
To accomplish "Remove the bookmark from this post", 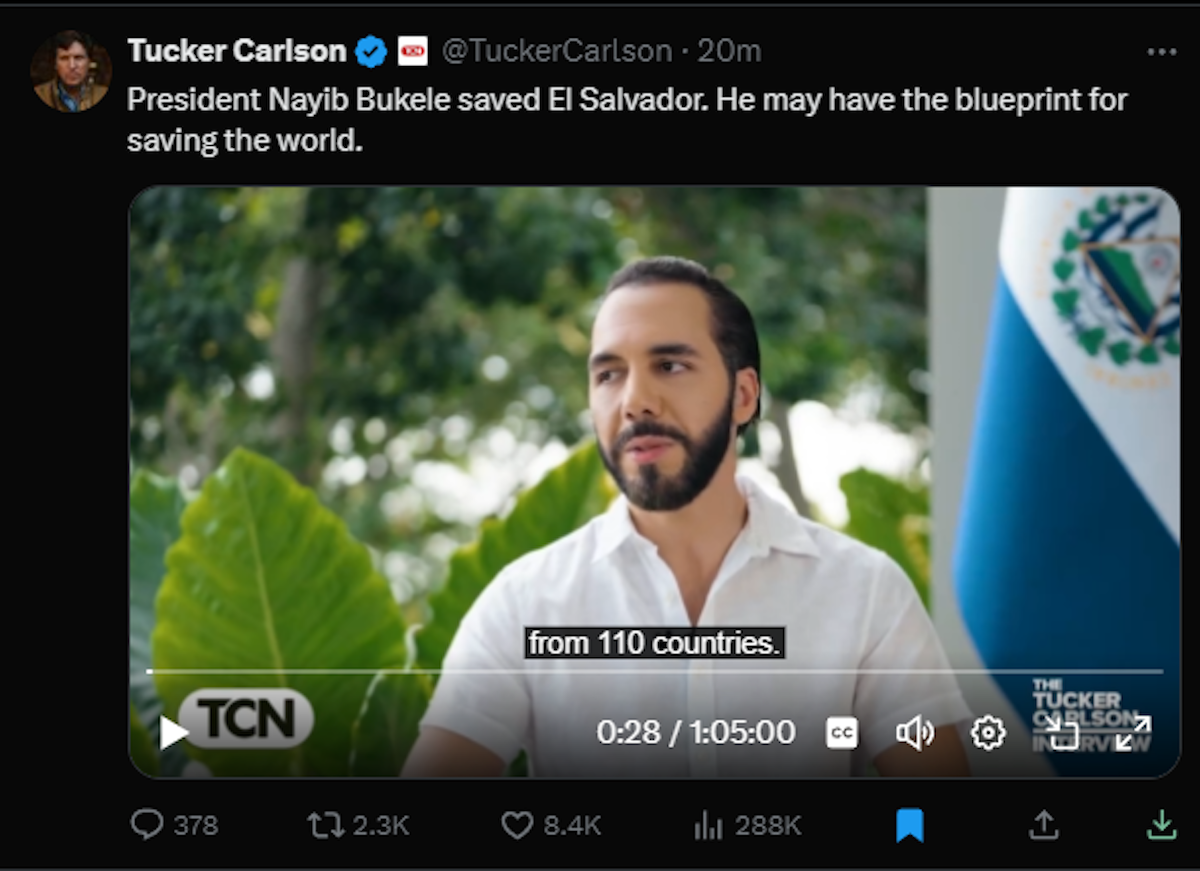I will tap(909, 825).
